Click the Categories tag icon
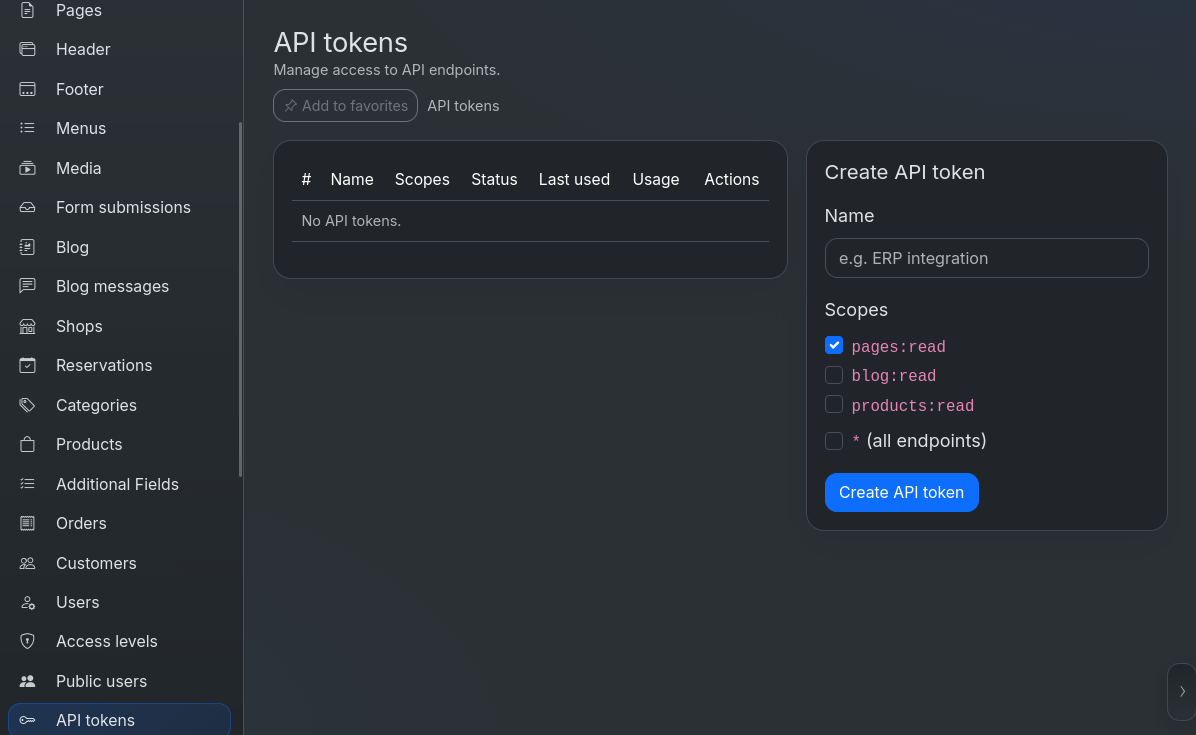1196x735 pixels. click(27, 405)
